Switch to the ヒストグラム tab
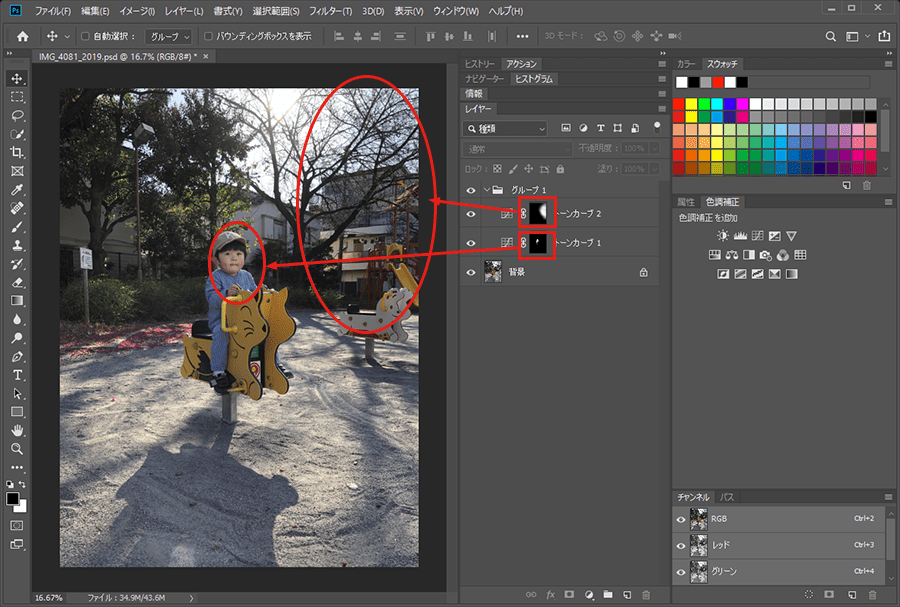 [534, 79]
